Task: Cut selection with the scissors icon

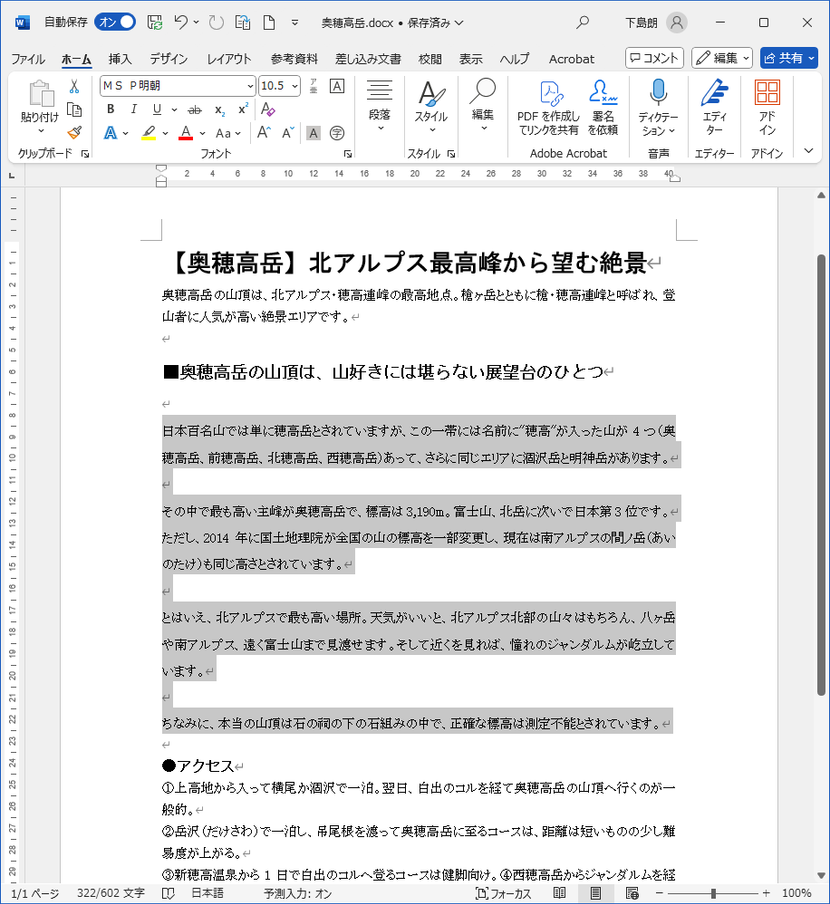Action: [74, 86]
